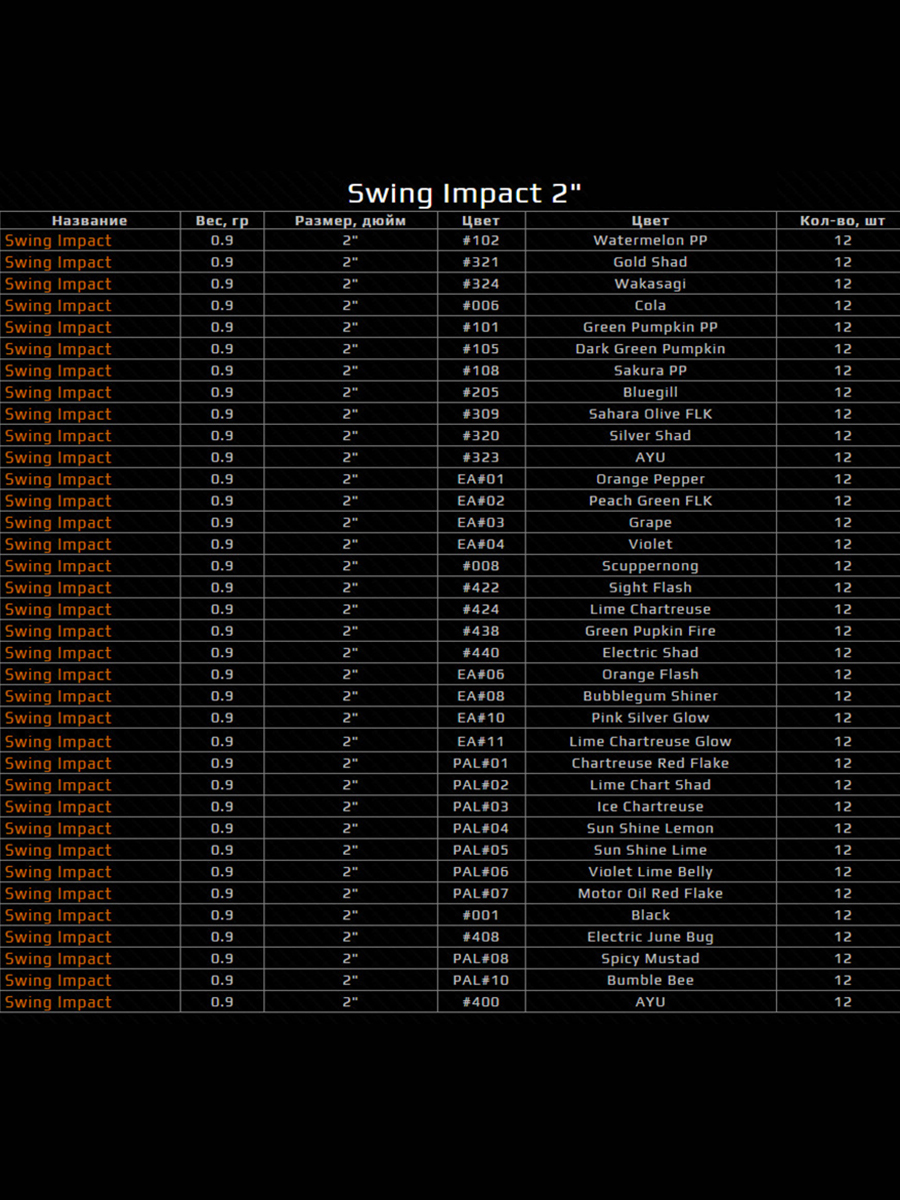This screenshot has width=900, height=1200.
Task: Click the "Lime Chart Shad" cell
Action: pyautogui.click(x=650, y=785)
